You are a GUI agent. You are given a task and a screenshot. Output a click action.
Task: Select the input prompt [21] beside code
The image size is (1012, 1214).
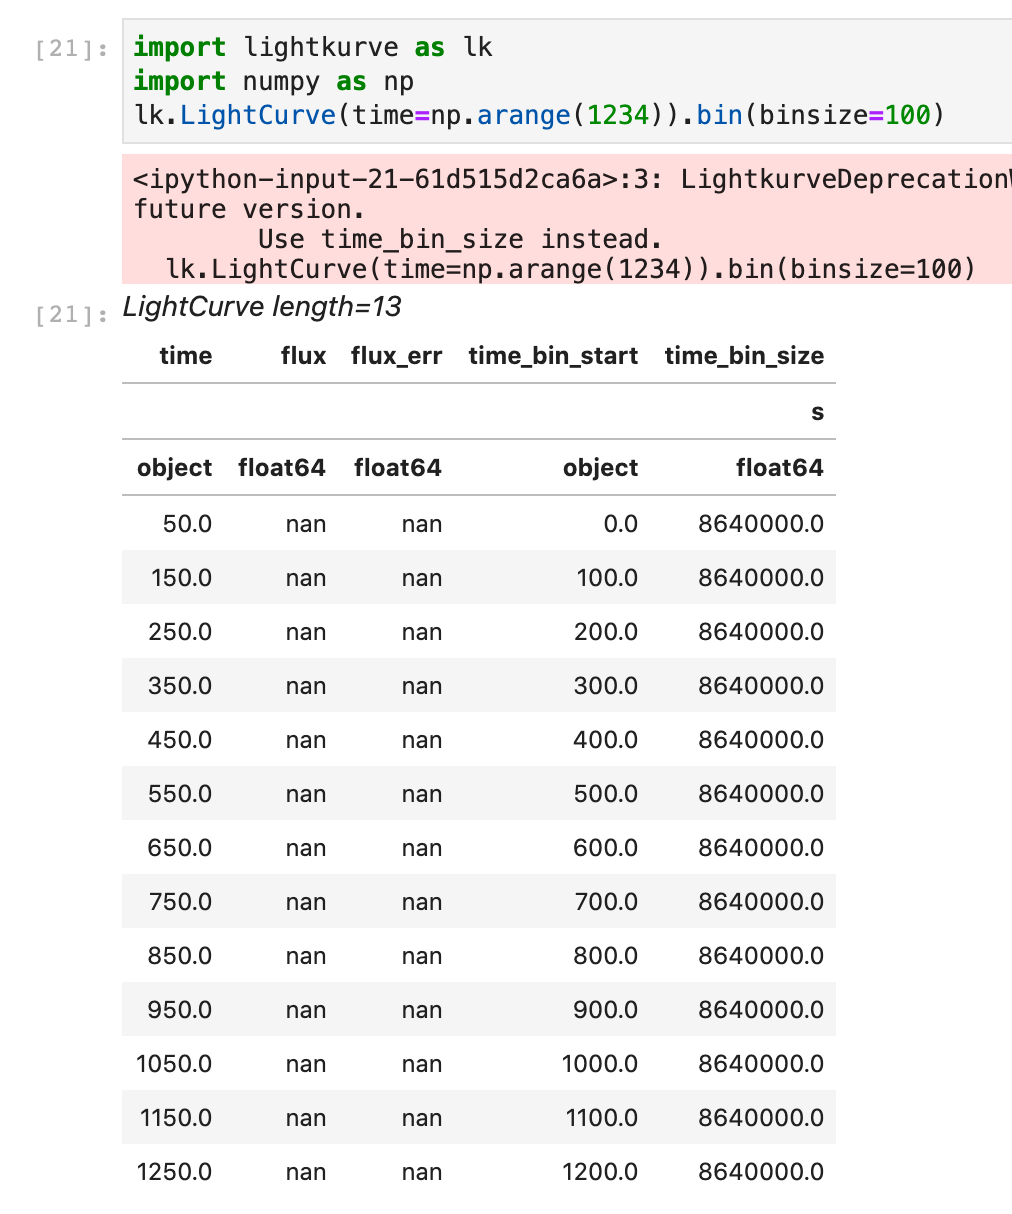[72, 49]
